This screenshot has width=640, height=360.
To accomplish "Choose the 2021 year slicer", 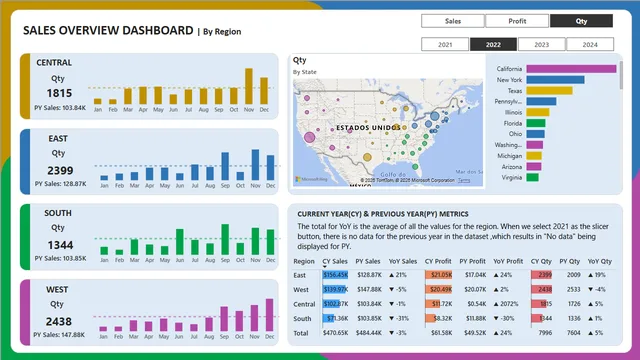I will coord(445,44).
